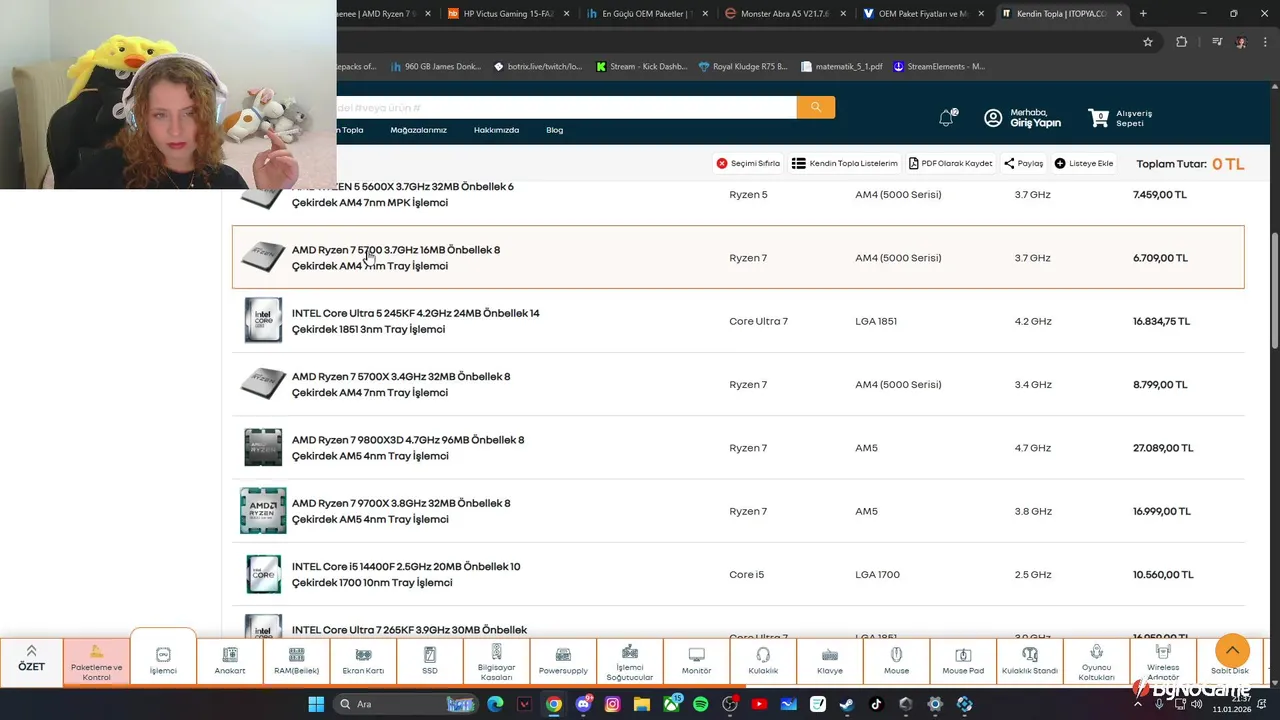Open the Kulaklık Standı category
The image size is (1280, 720).
(1030, 661)
